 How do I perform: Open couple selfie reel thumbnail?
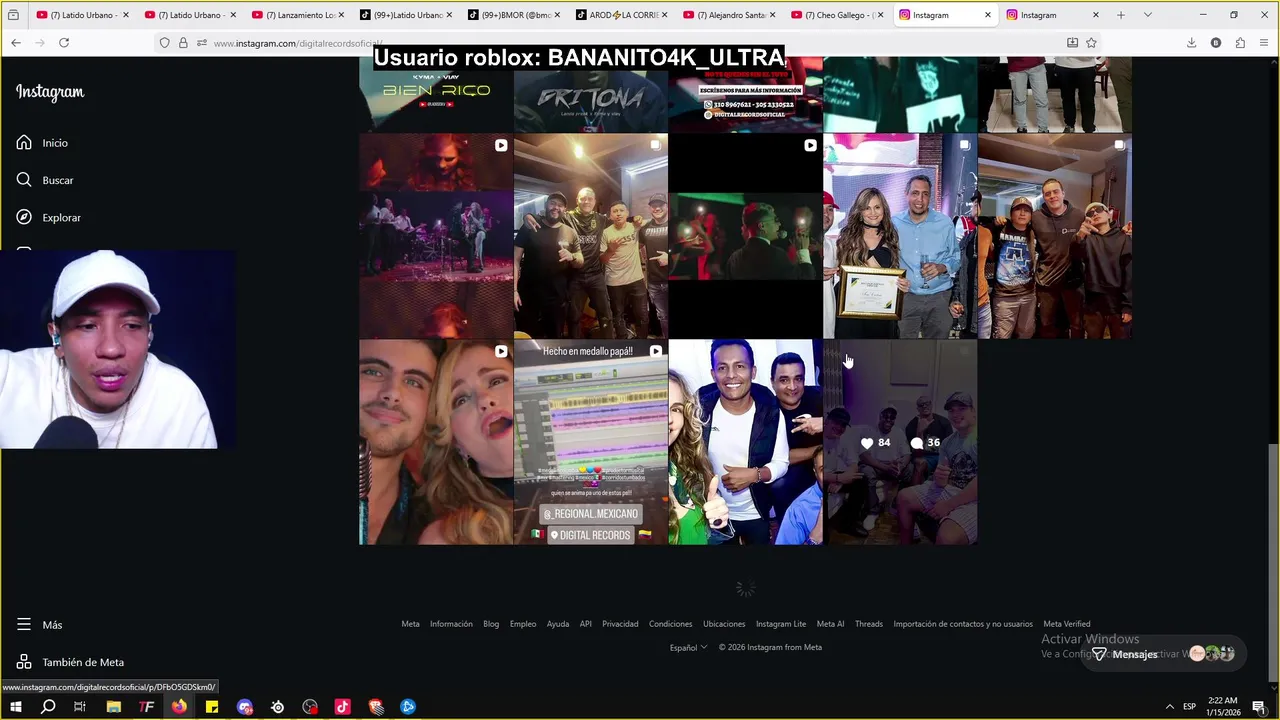click(x=436, y=442)
